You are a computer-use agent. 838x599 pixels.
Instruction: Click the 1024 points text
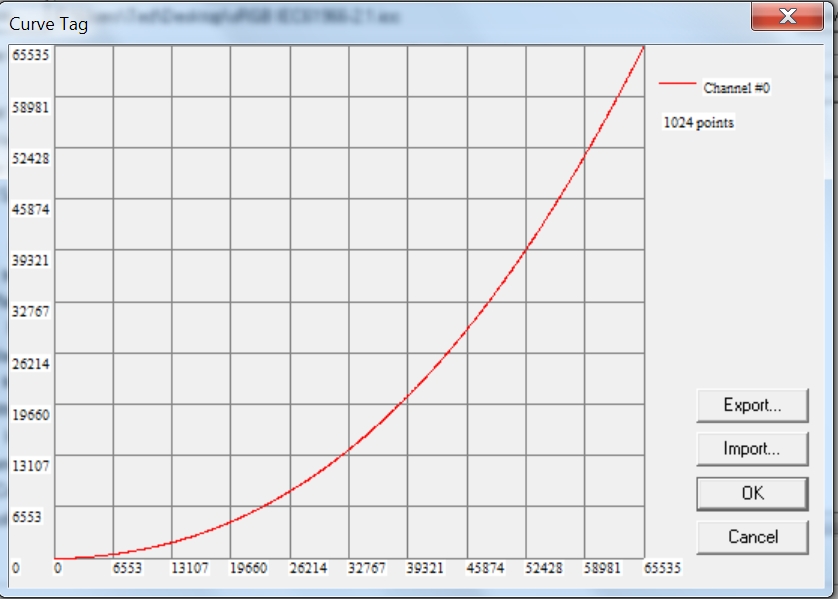point(698,123)
